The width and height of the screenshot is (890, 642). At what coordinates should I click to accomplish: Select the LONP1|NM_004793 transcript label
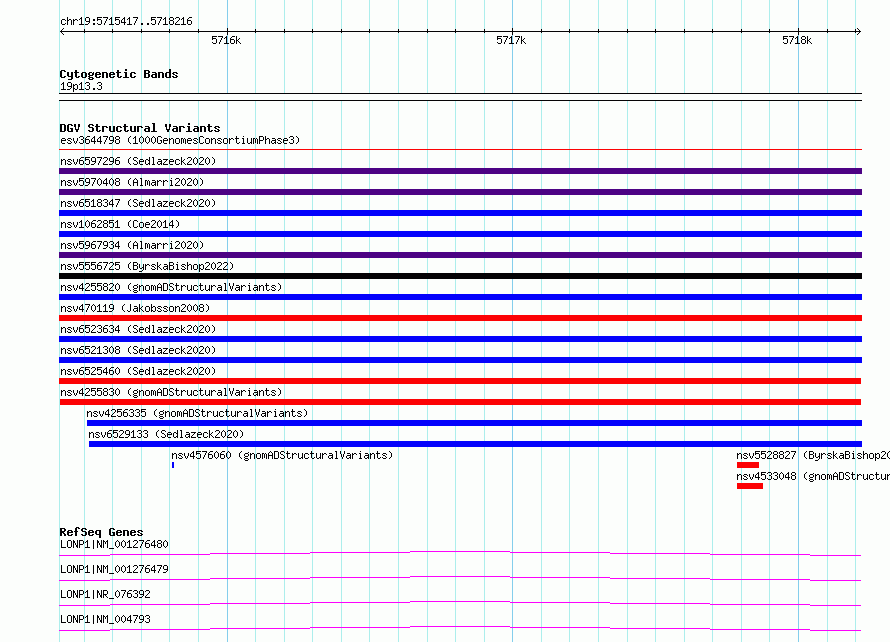pos(105,619)
